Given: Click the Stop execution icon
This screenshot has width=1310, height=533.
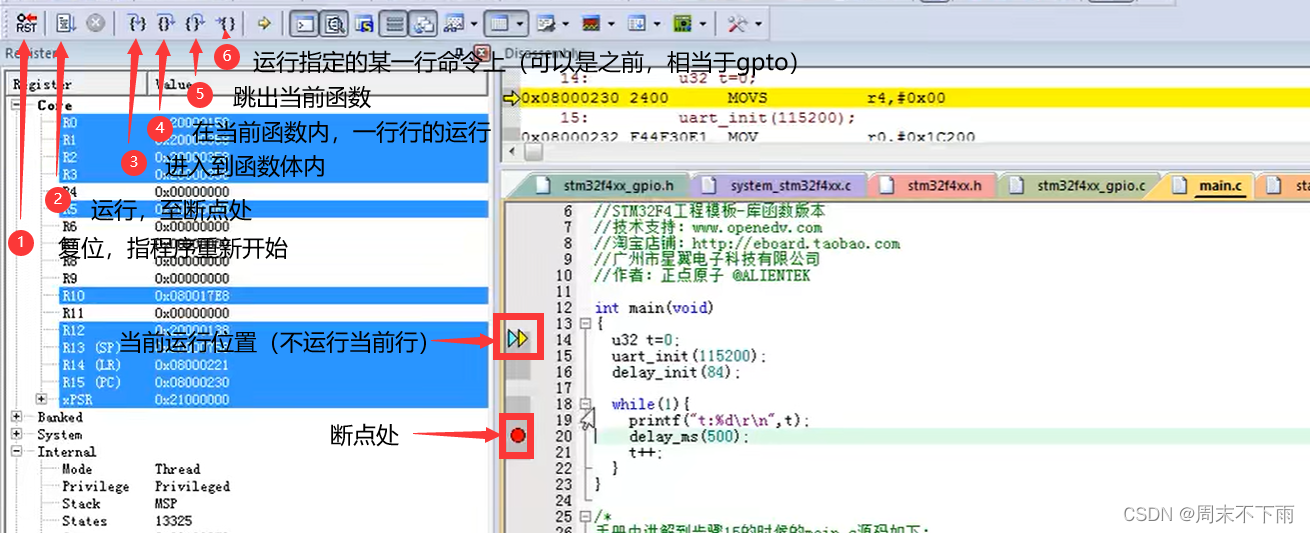Looking at the screenshot, I should click(x=96, y=22).
